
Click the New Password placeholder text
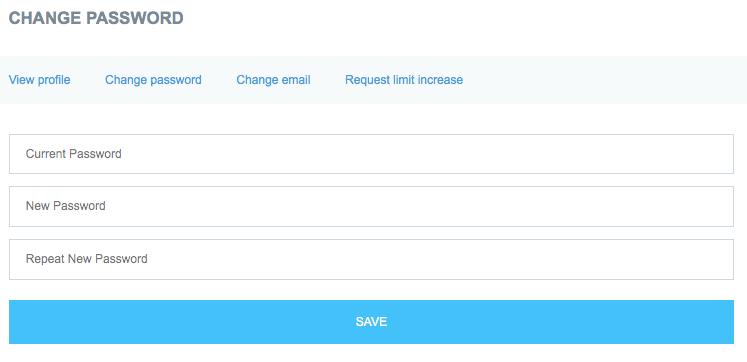coord(66,206)
